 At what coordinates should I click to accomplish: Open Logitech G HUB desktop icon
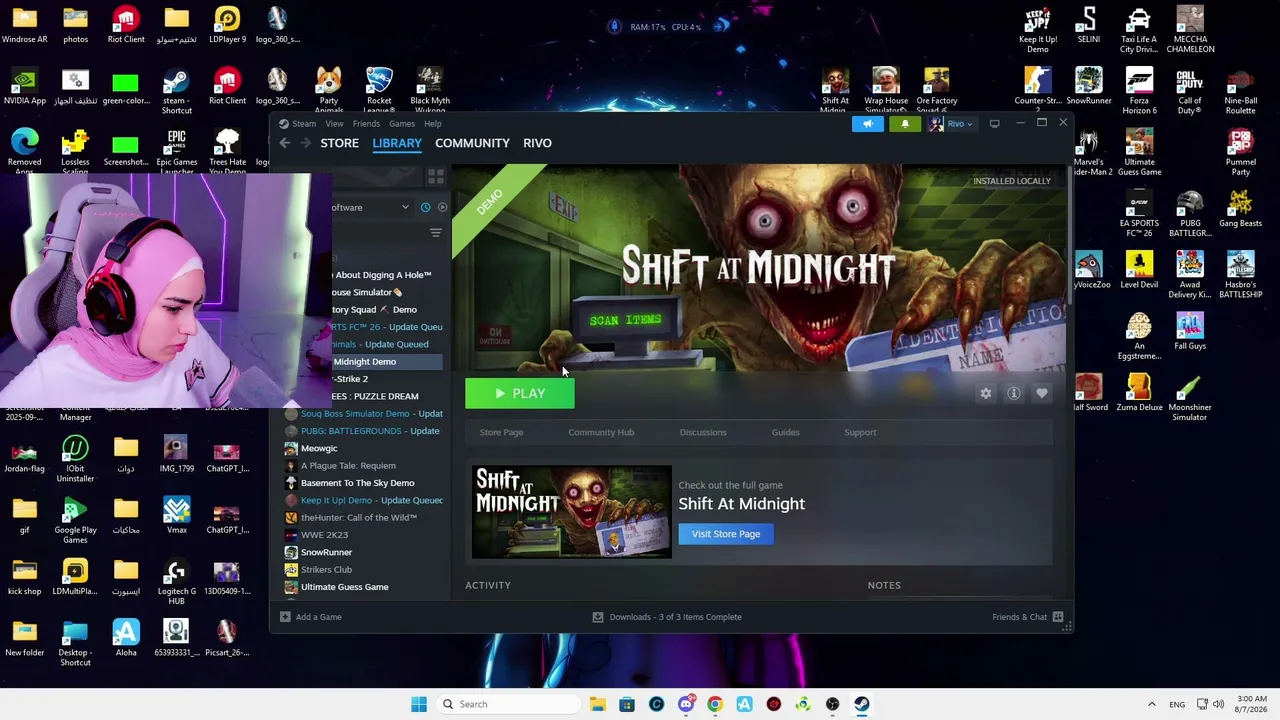177,582
